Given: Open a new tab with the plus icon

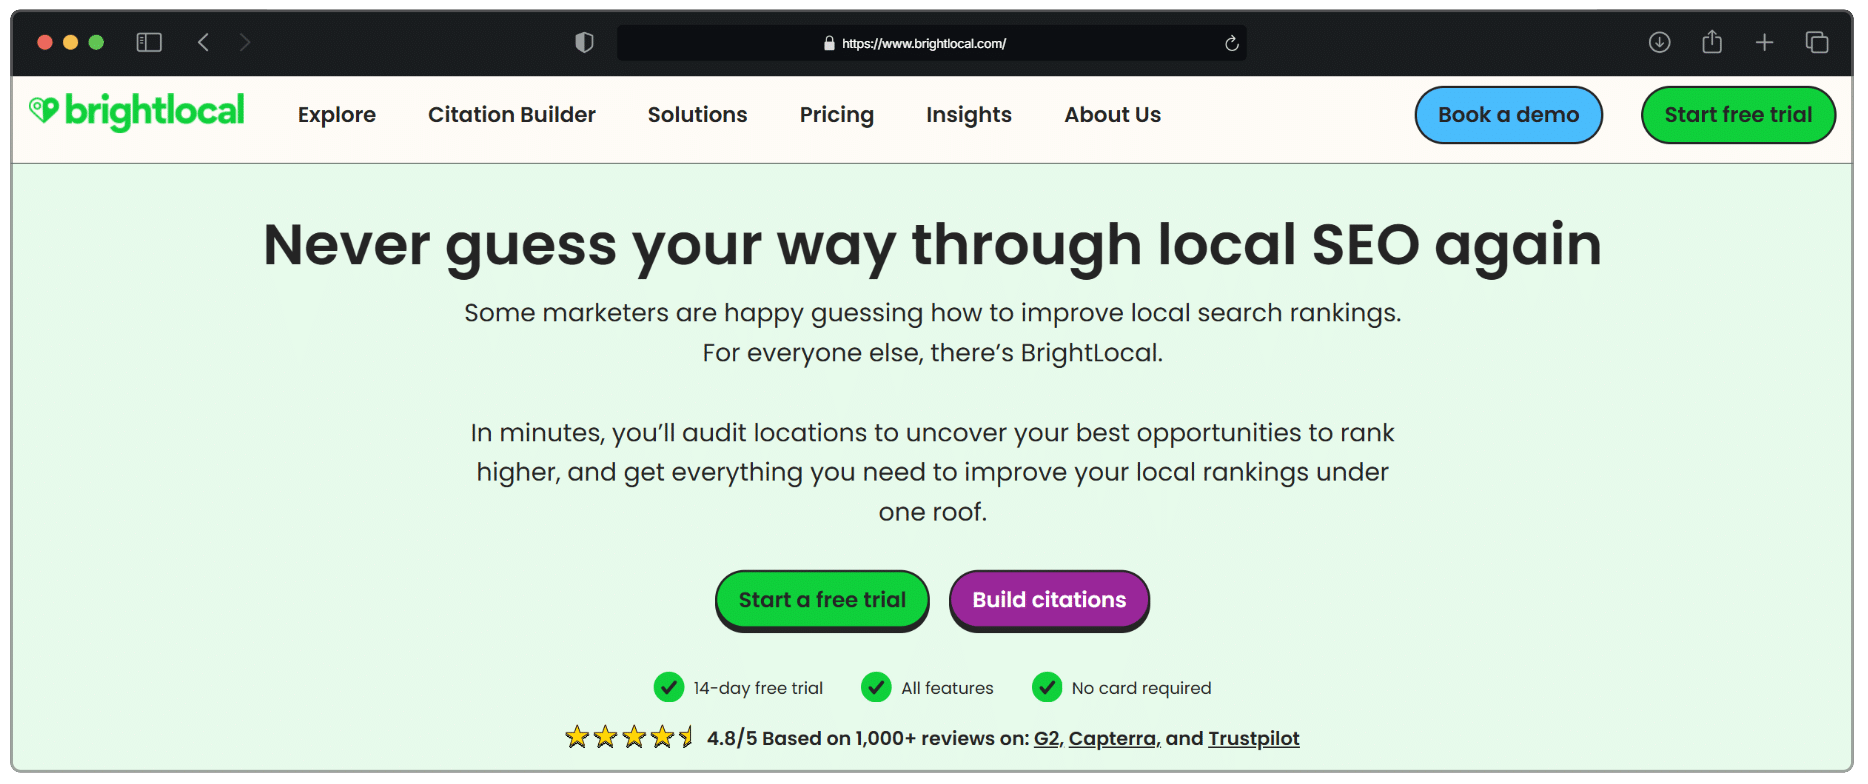Looking at the screenshot, I should point(1765,42).
